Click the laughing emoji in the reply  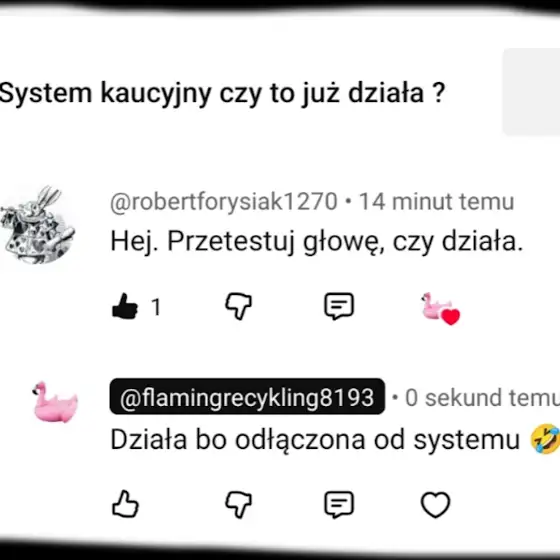(545, 439)
